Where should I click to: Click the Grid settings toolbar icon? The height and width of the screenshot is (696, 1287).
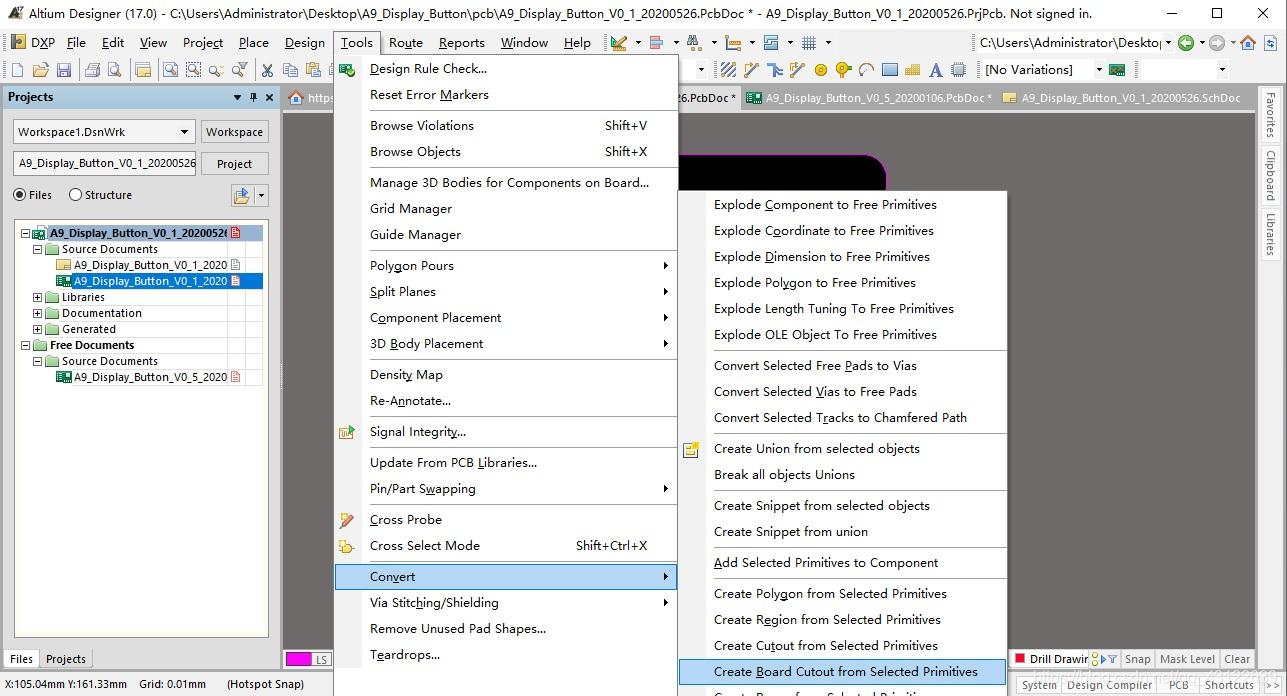point(809,43)
